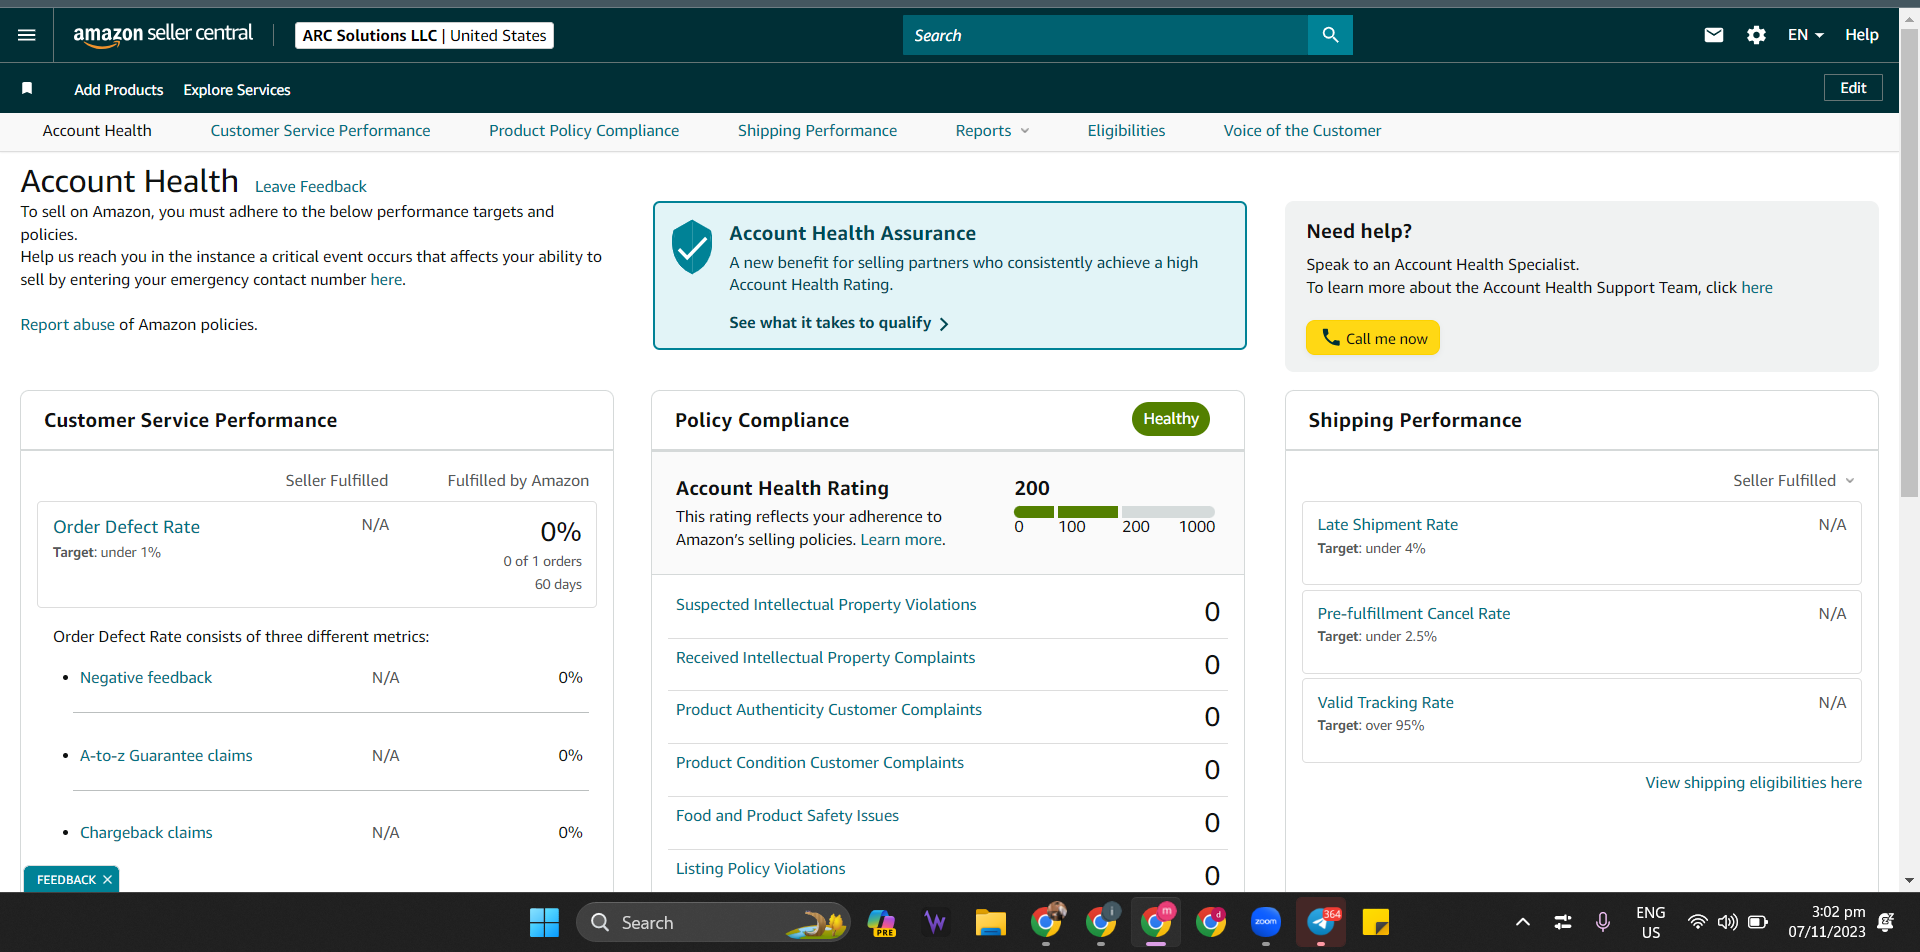Click the bookmark flag icon
This screenshot has width=1920, height=952.
coord(27,89)
